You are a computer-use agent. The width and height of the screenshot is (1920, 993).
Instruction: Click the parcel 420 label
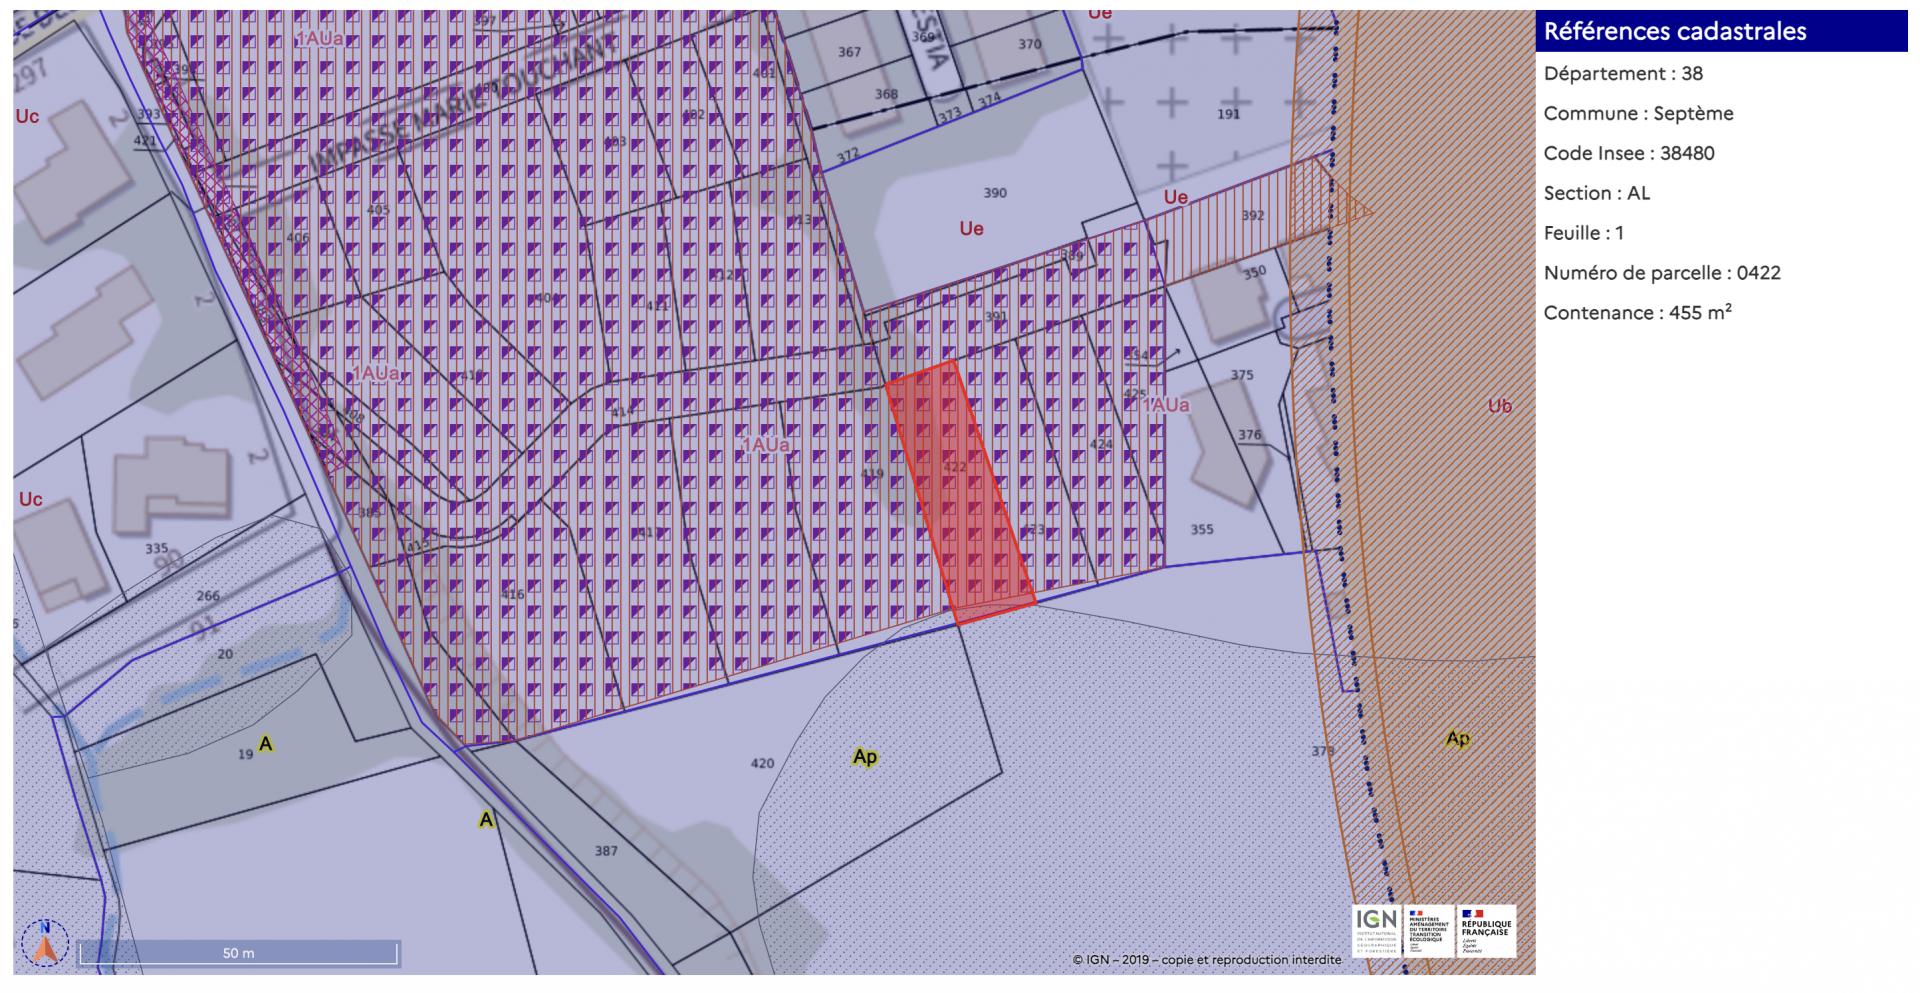[x=762, y=763]
